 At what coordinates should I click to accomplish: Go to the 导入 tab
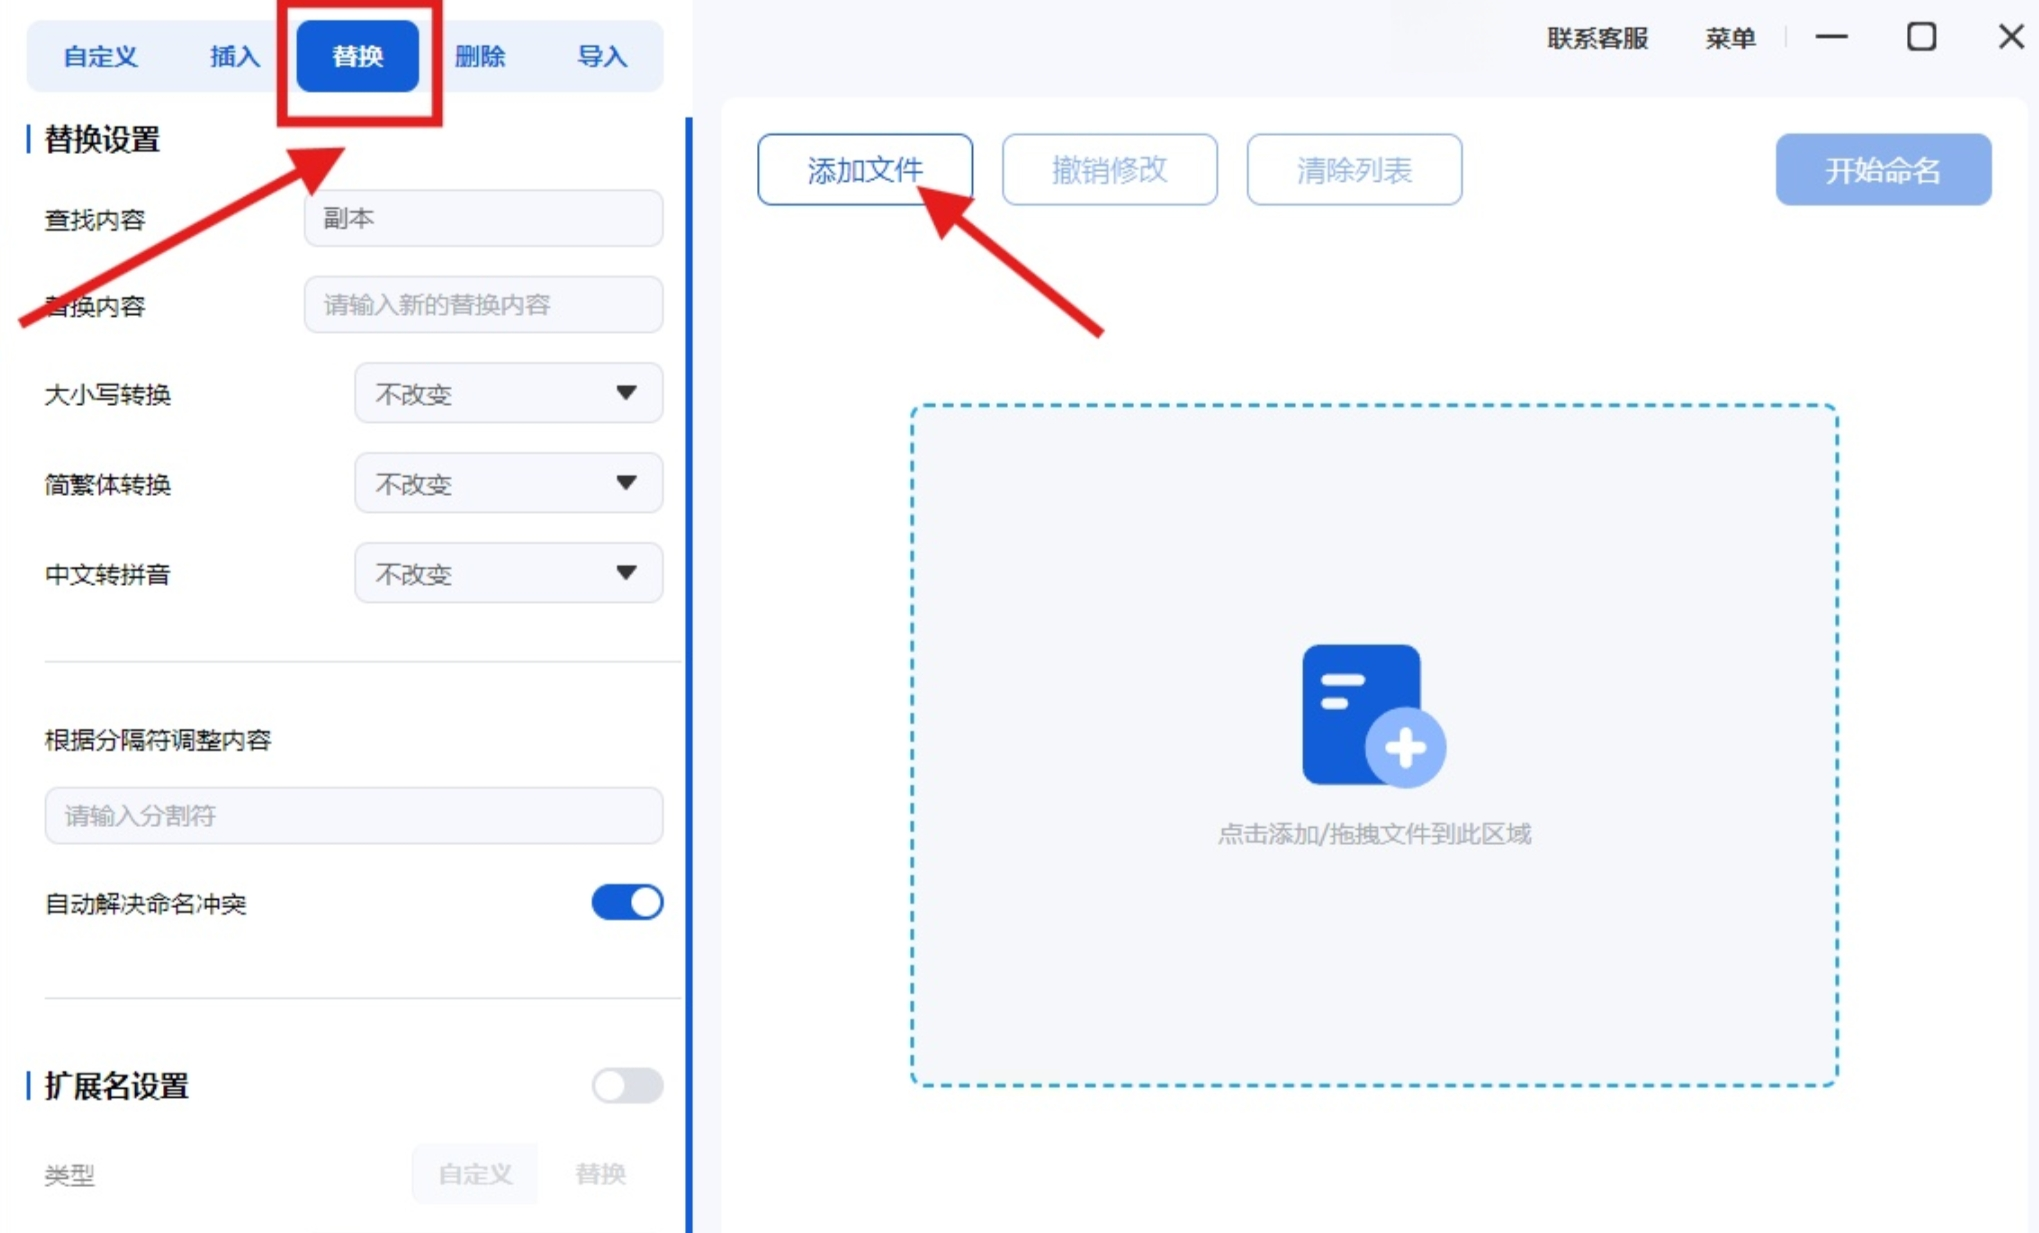[x=602, y=56]
